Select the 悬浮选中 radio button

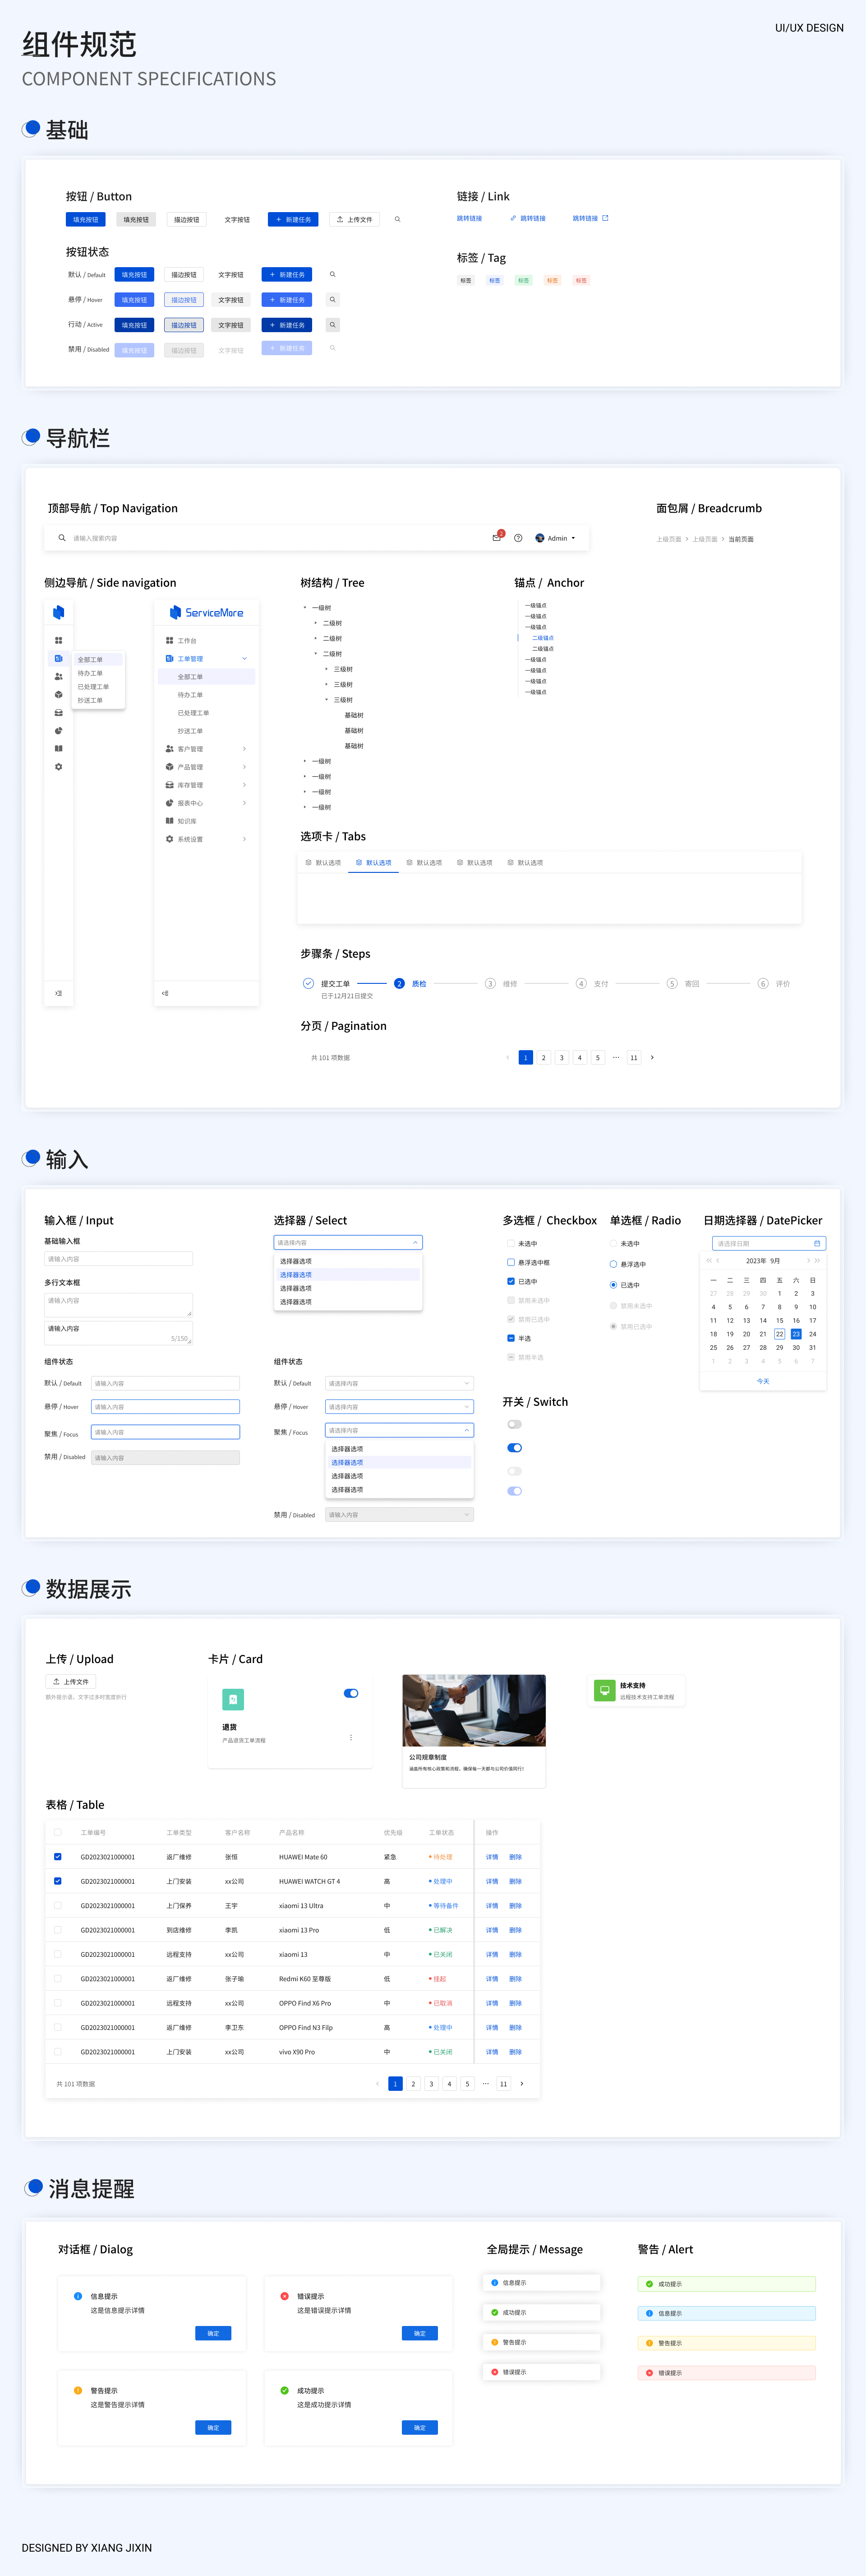[x=613, y=1264]
